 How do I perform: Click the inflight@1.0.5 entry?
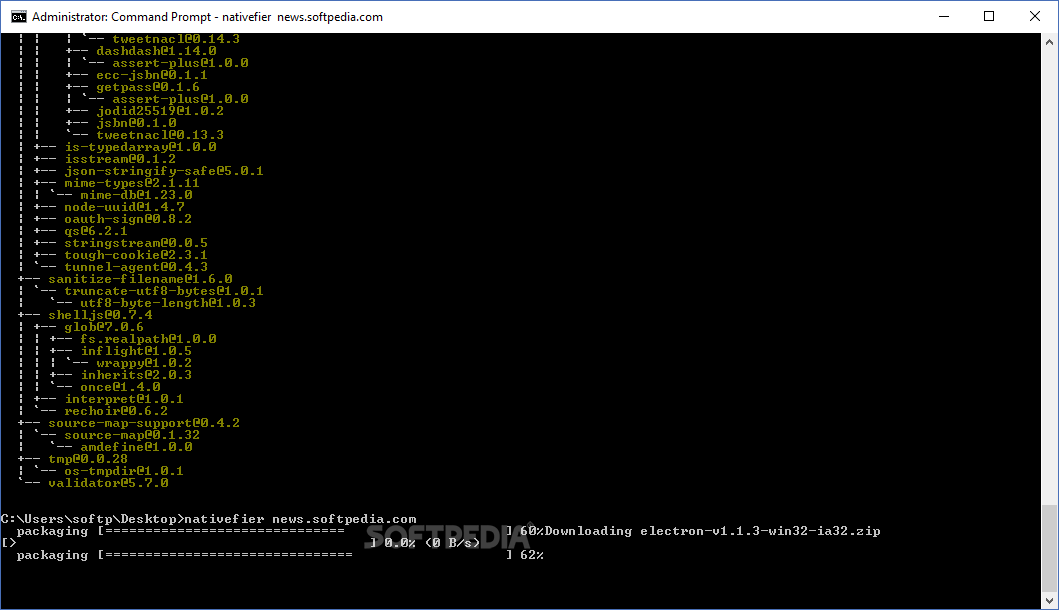pyautogui.click(x=136, y=351)
